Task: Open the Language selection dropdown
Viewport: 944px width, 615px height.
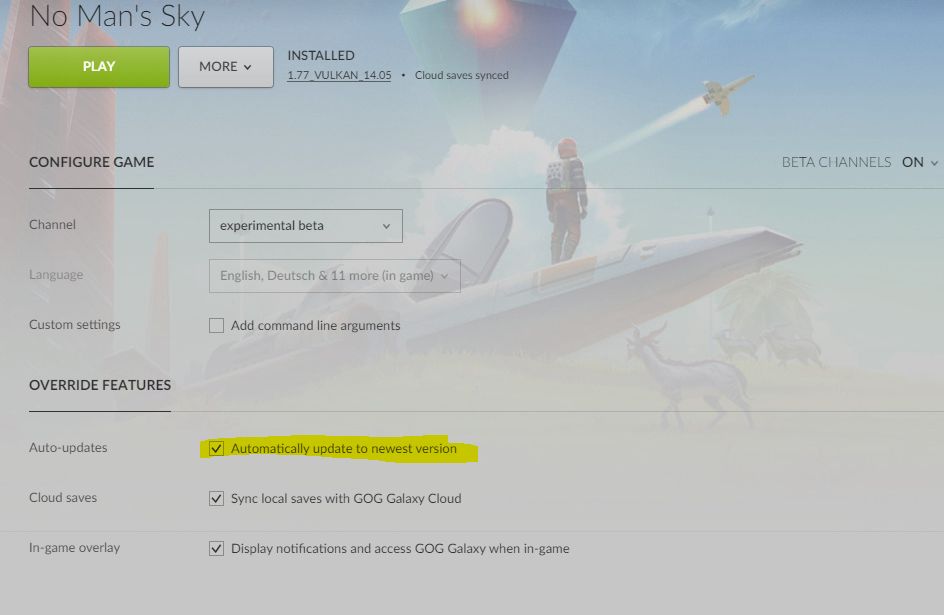Action: [x=335, y=276]
